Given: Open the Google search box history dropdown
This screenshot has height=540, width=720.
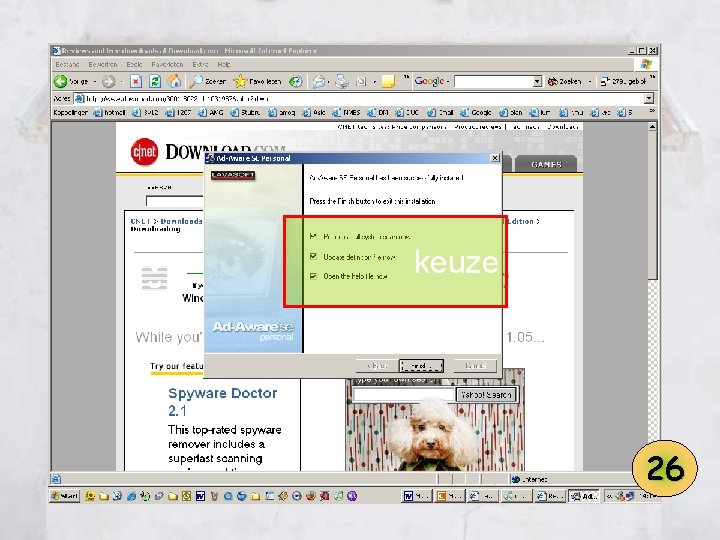Looking at the screenshot, I should (537, 82).
